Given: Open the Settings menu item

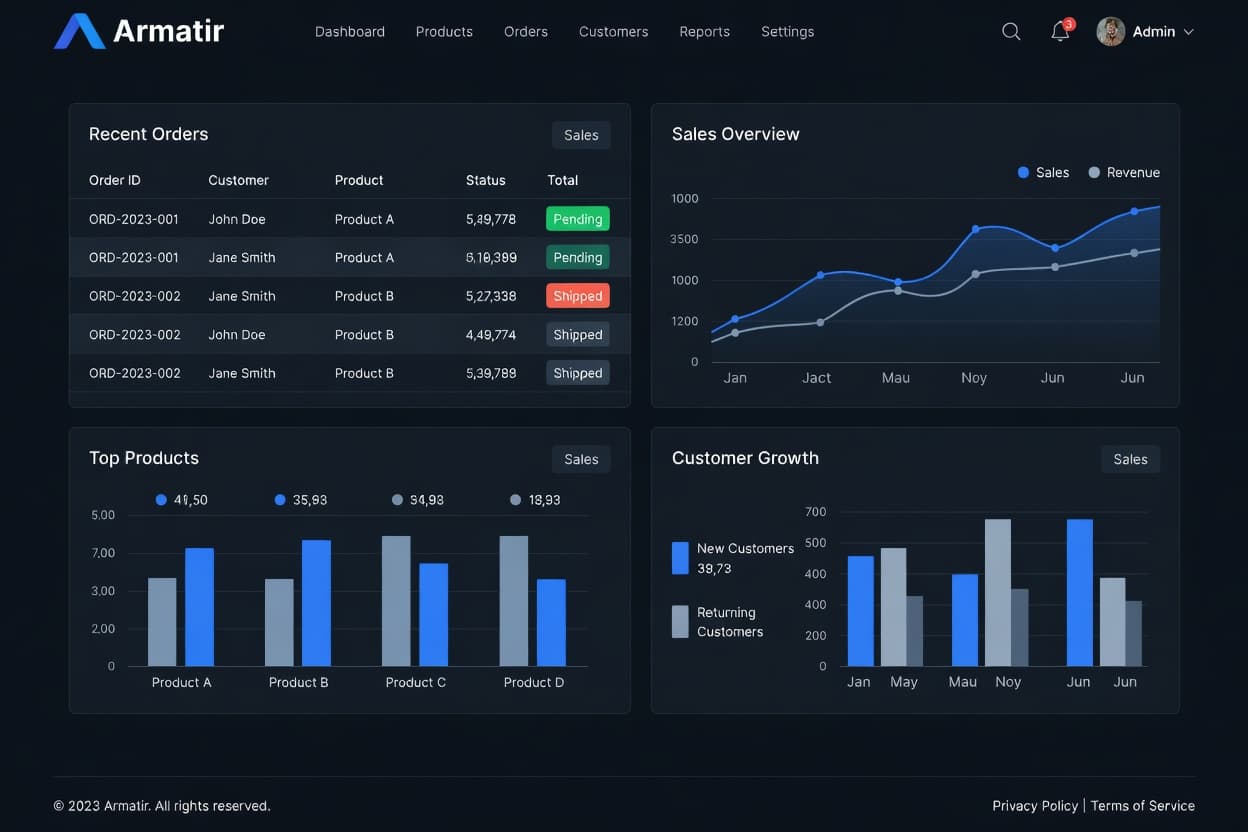Looking at the screenshot, I should tap(787, 32).
